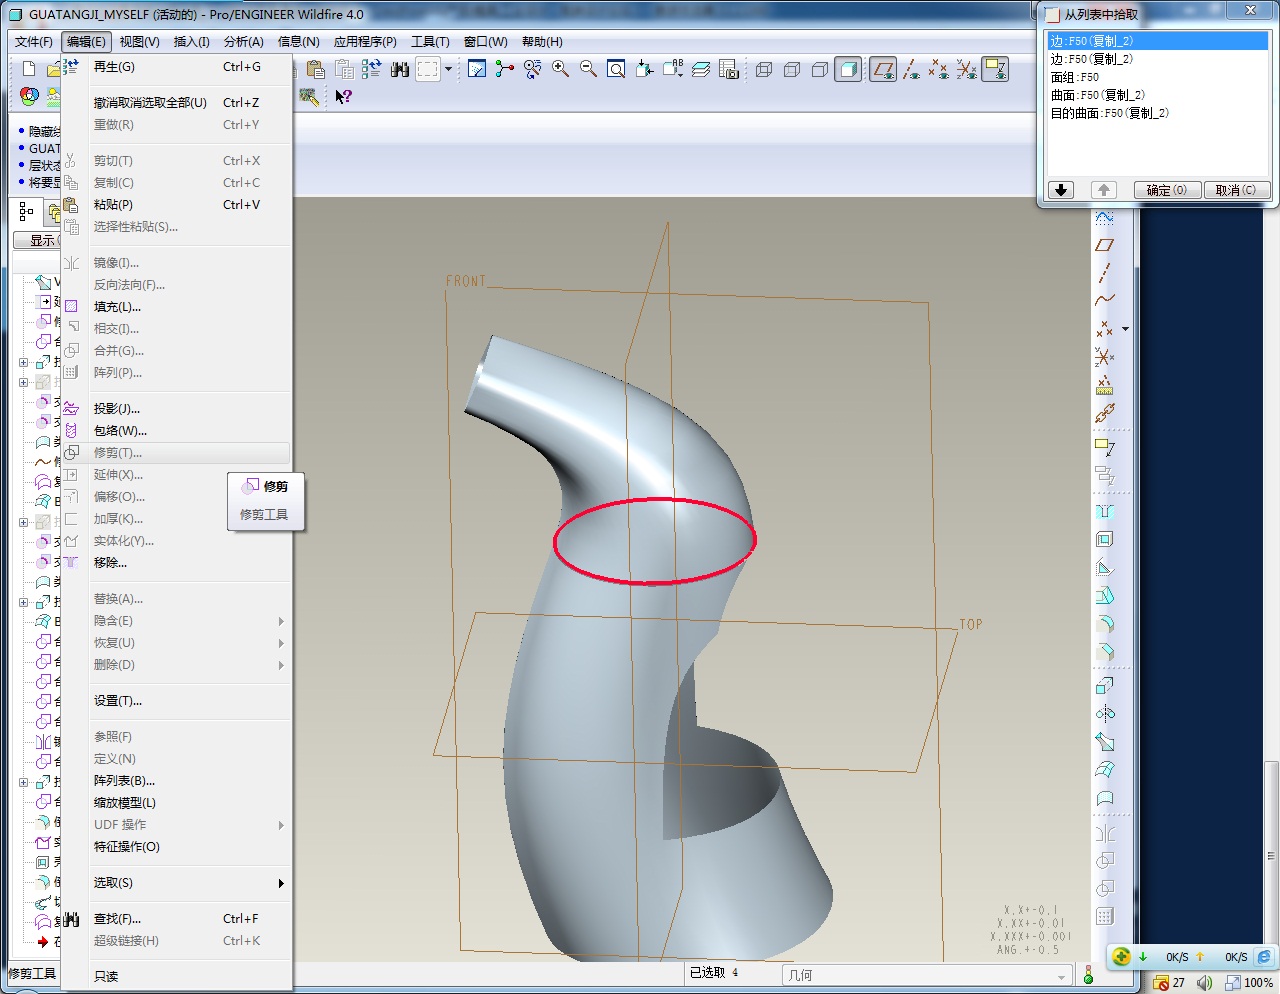
Task: Select the Draft tool
Action: click(1105, 596)
